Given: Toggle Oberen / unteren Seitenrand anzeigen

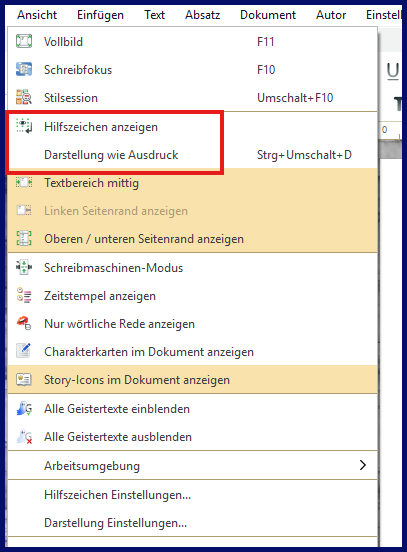Looking at the screenshot, I should pyautogui.click(x=192, y=239).
